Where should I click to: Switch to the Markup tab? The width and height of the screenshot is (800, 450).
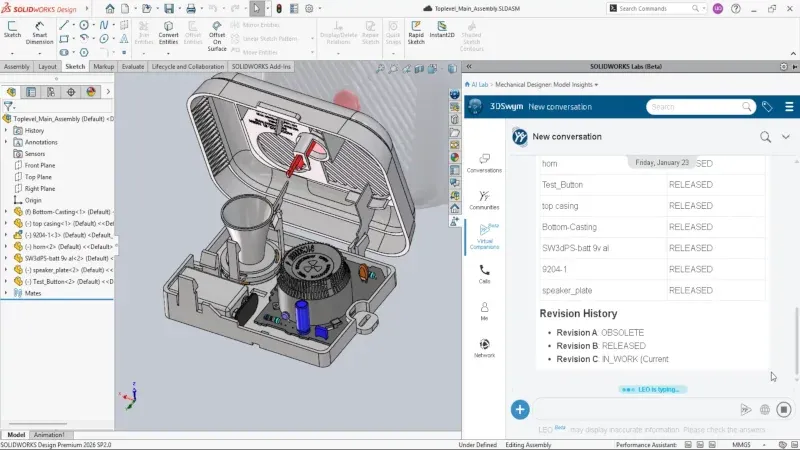click(x=104, y=66)
